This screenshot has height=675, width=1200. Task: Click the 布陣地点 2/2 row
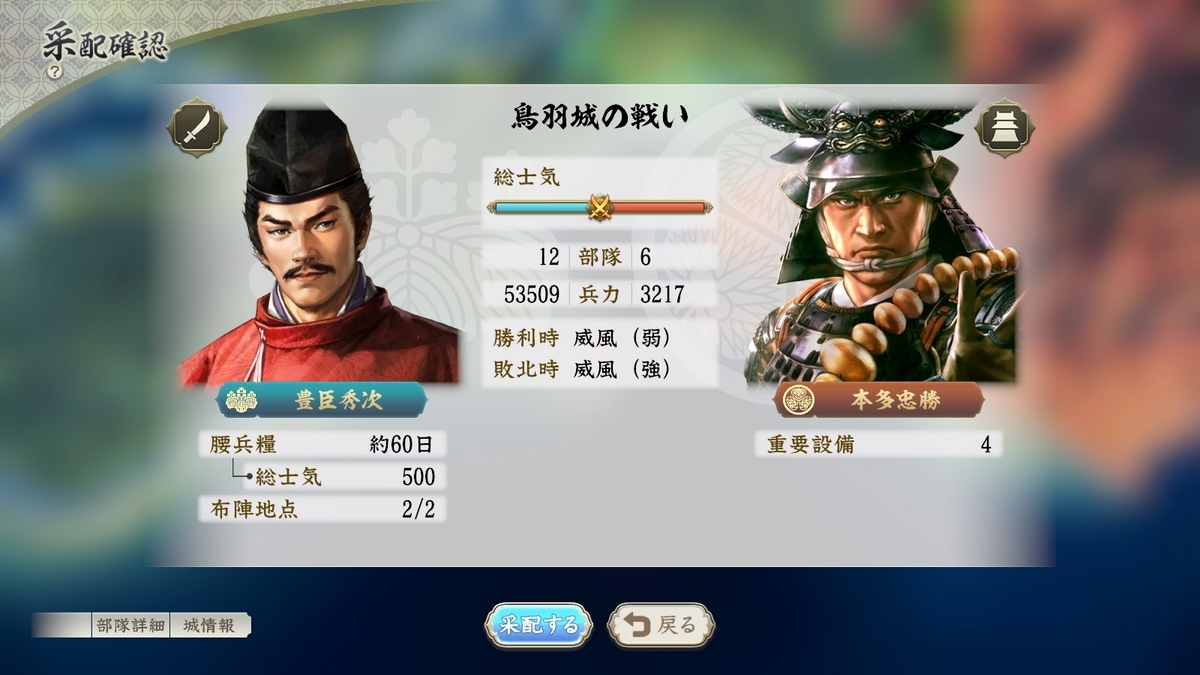tap(322, 509)
